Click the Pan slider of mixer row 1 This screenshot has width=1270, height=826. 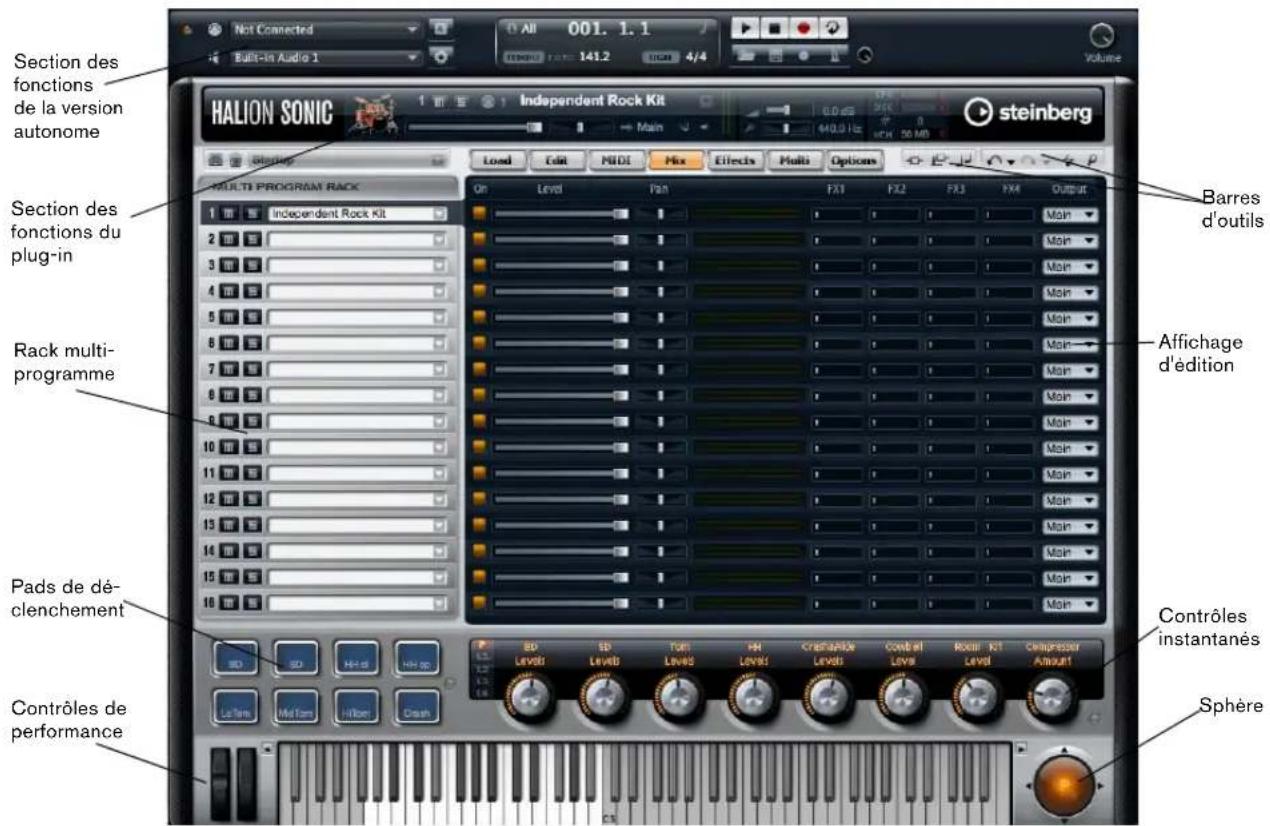pyautogui.click(x=661, y=213)
